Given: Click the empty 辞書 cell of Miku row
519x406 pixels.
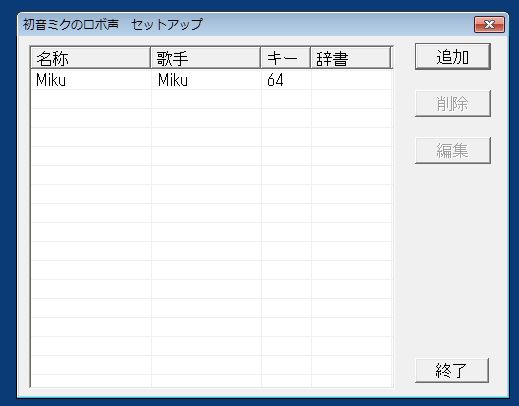Looking at the screenshot, I should [x=352, y=80].
